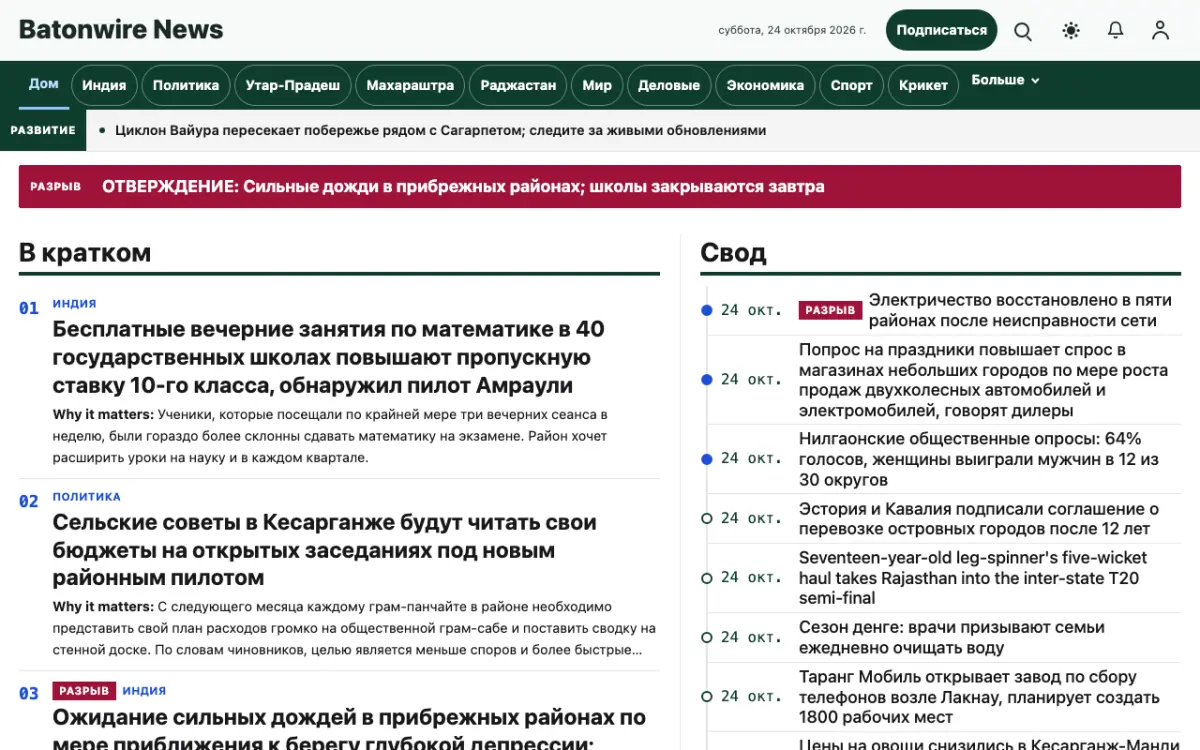Open the Индия section tab
The height and width of the screenshot is (750, 1200).
click(x=104, y=85)
